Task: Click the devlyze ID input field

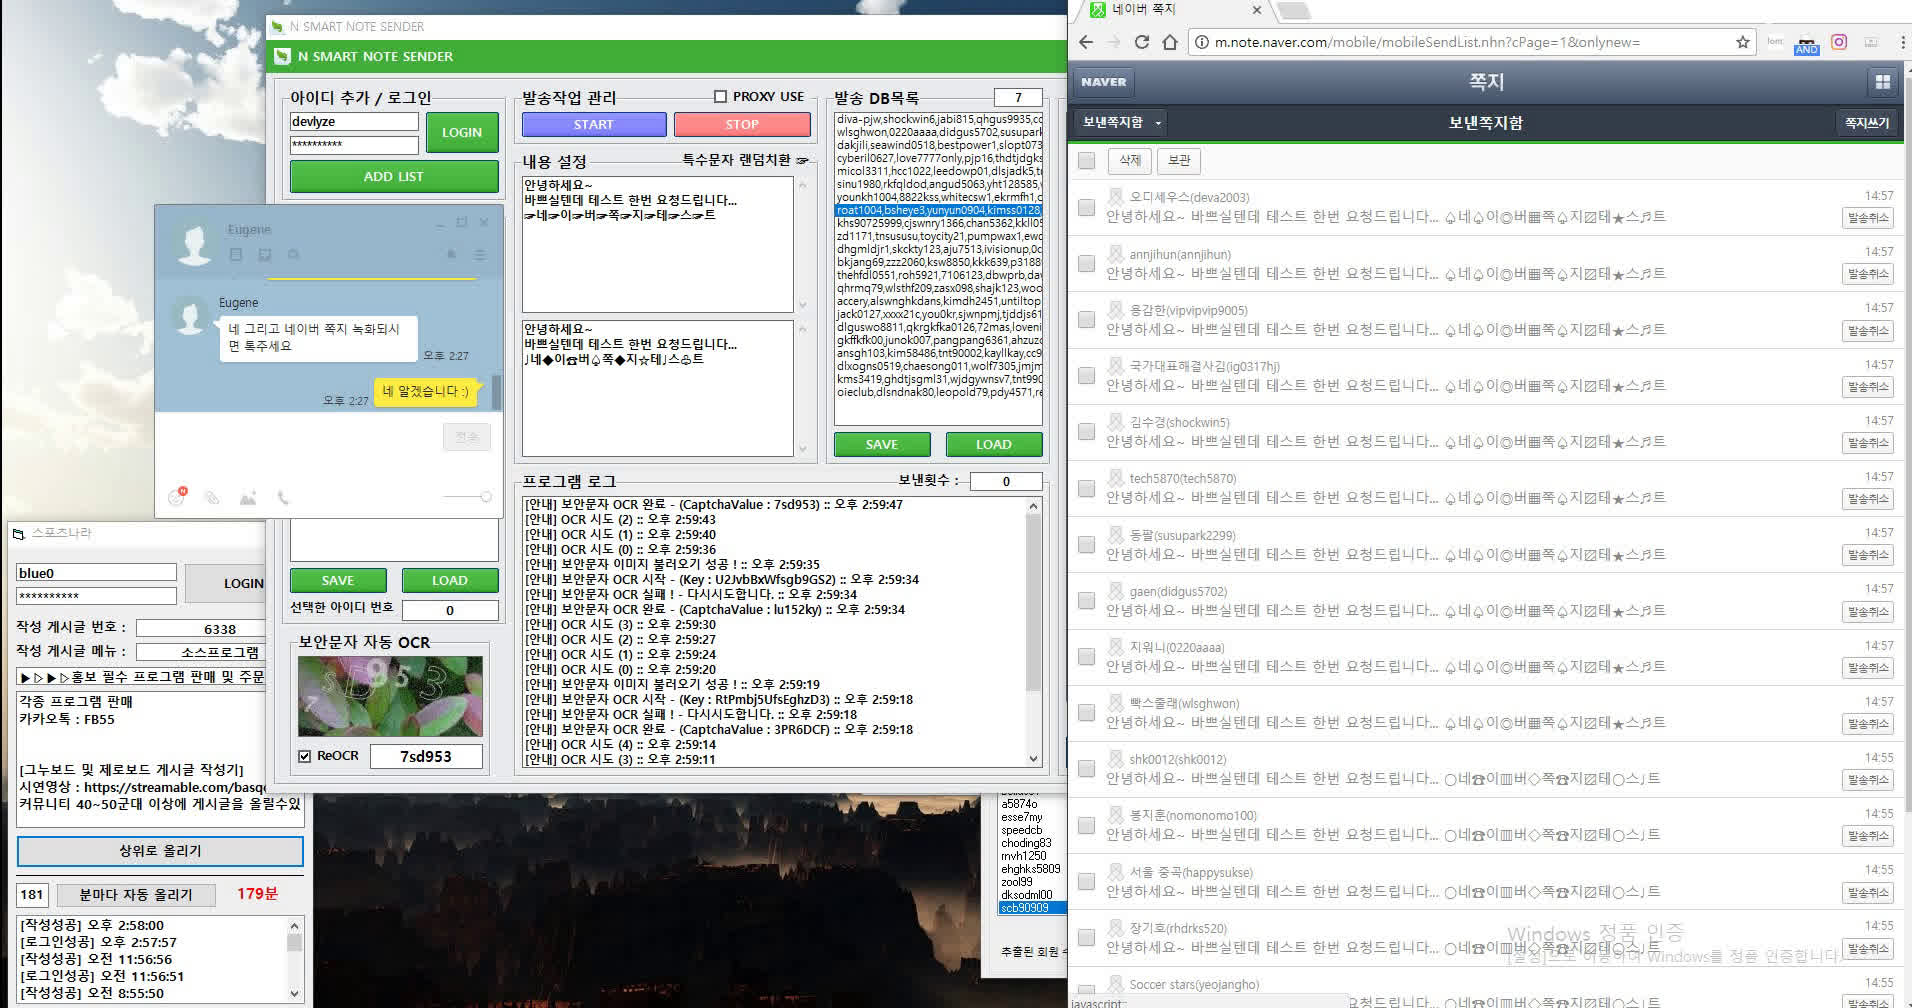Action: coord(354,121)
